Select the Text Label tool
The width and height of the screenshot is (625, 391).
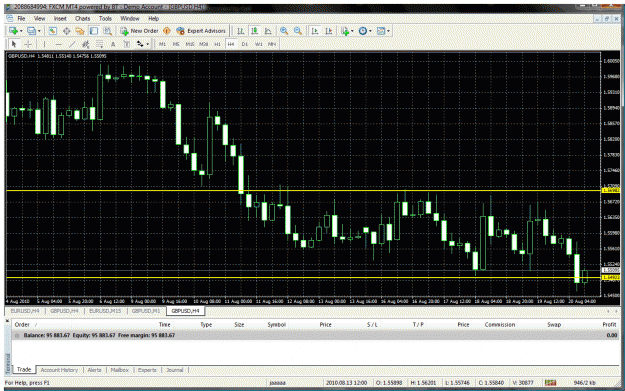[126, 44]
